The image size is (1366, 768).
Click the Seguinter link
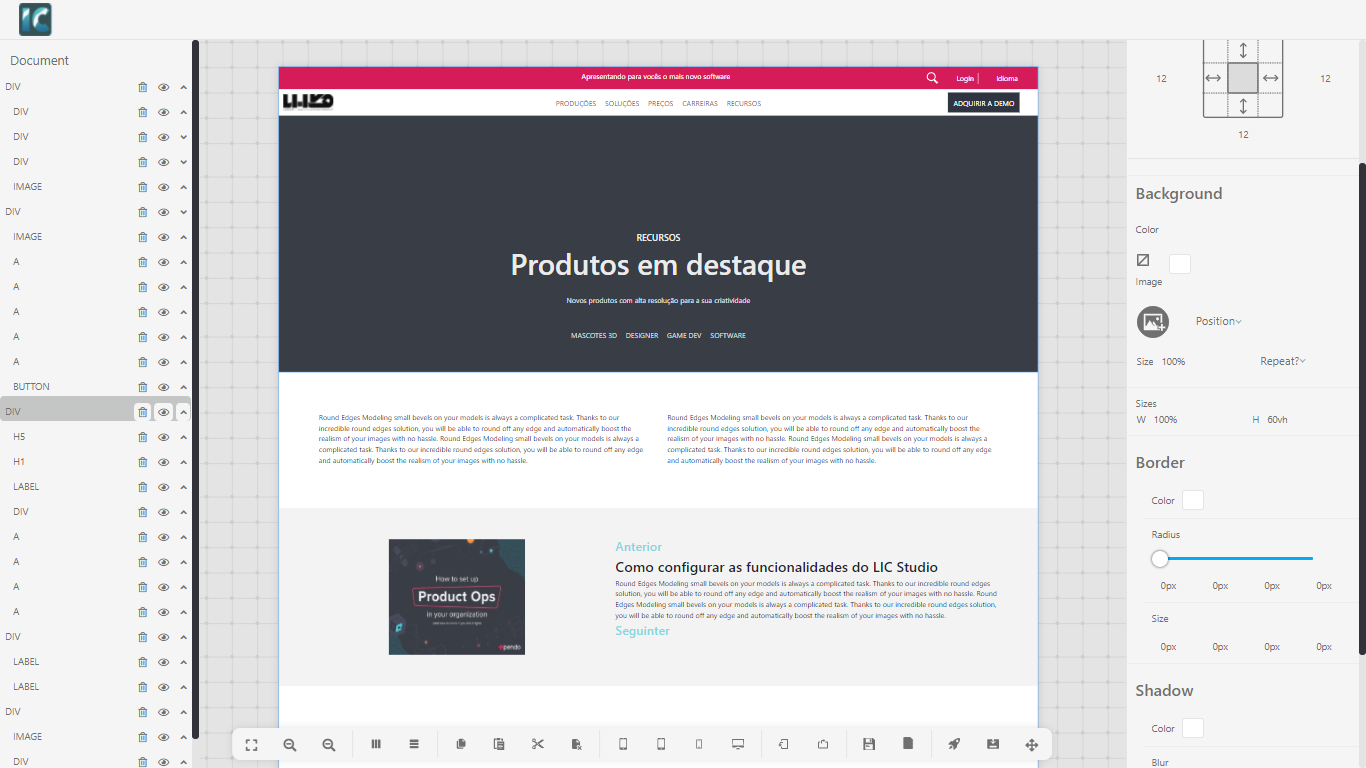643,631
